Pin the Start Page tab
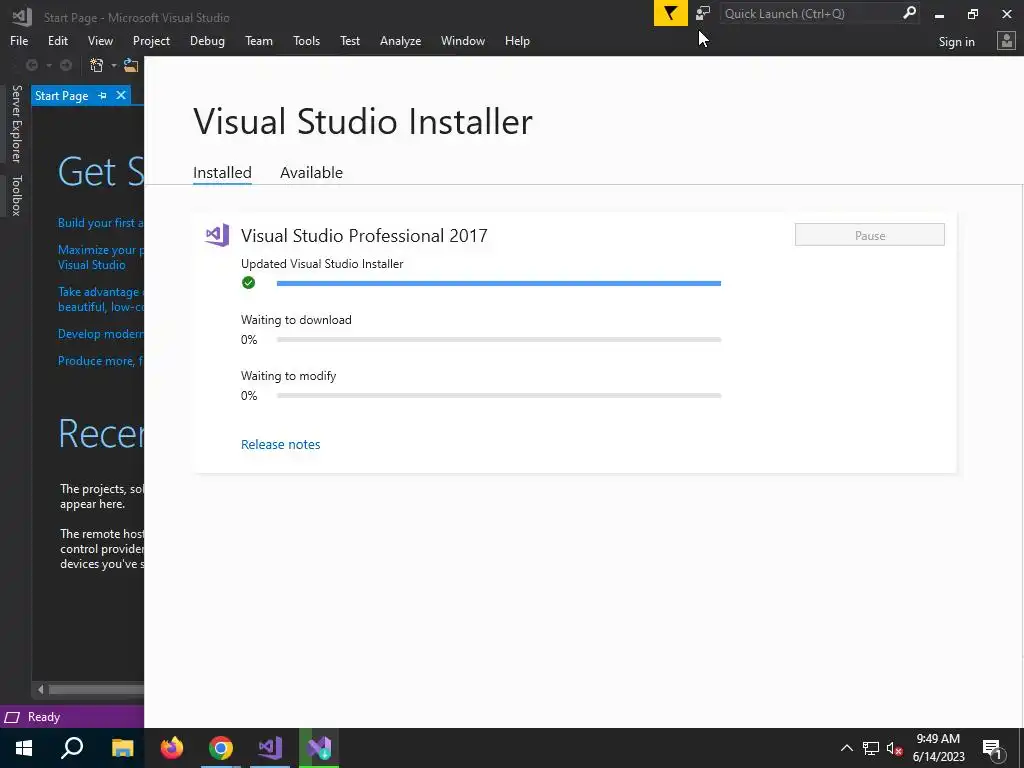 (103, 95)
